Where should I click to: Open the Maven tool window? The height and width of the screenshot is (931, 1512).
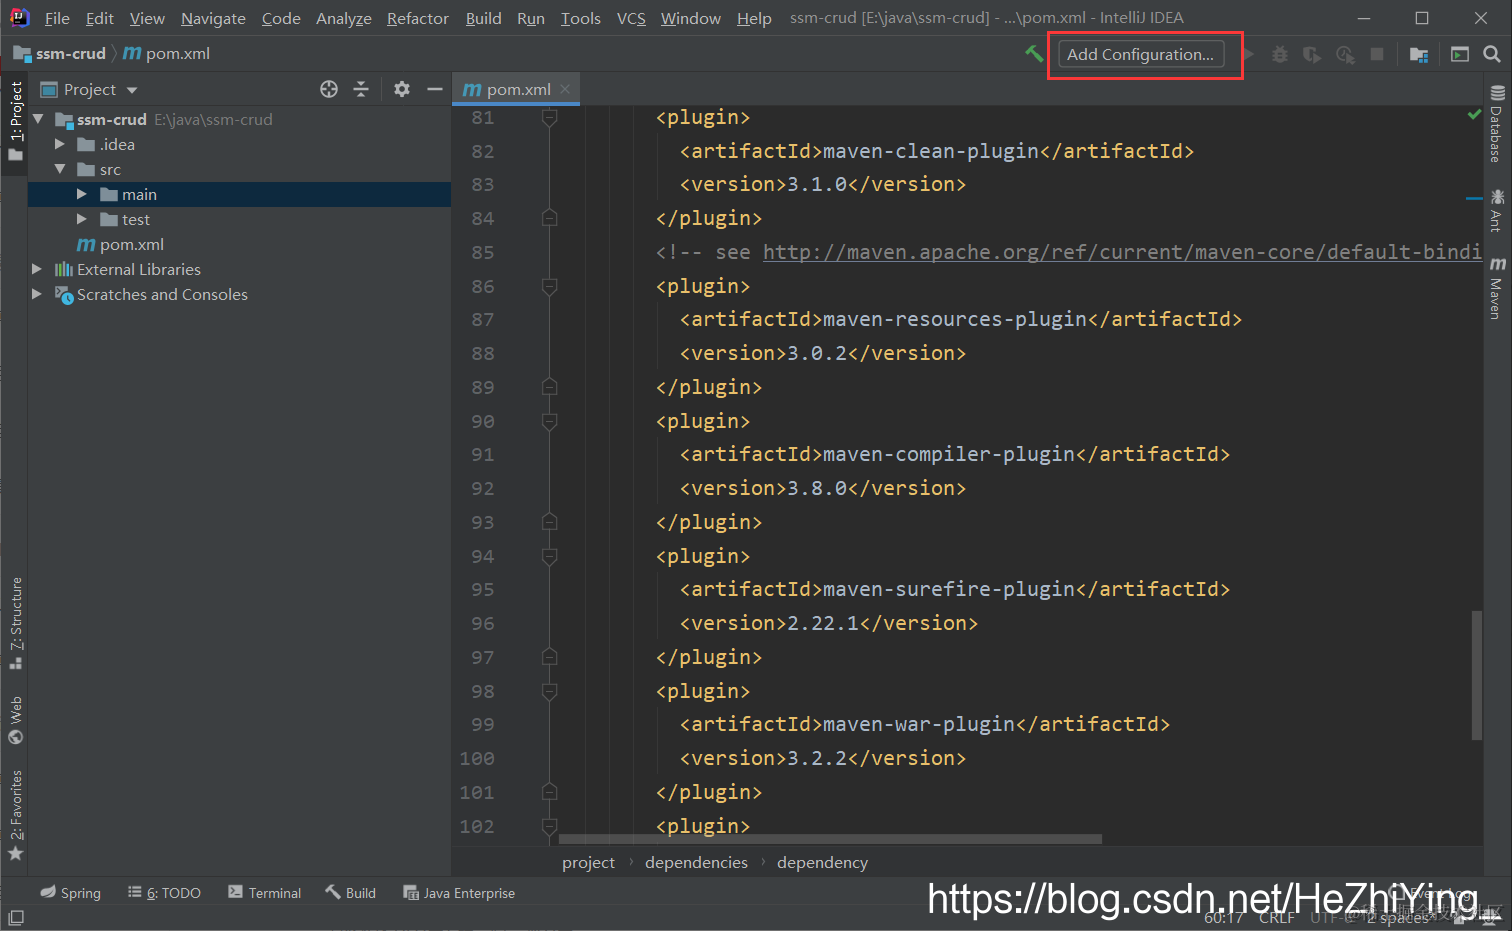(1497, 288)
